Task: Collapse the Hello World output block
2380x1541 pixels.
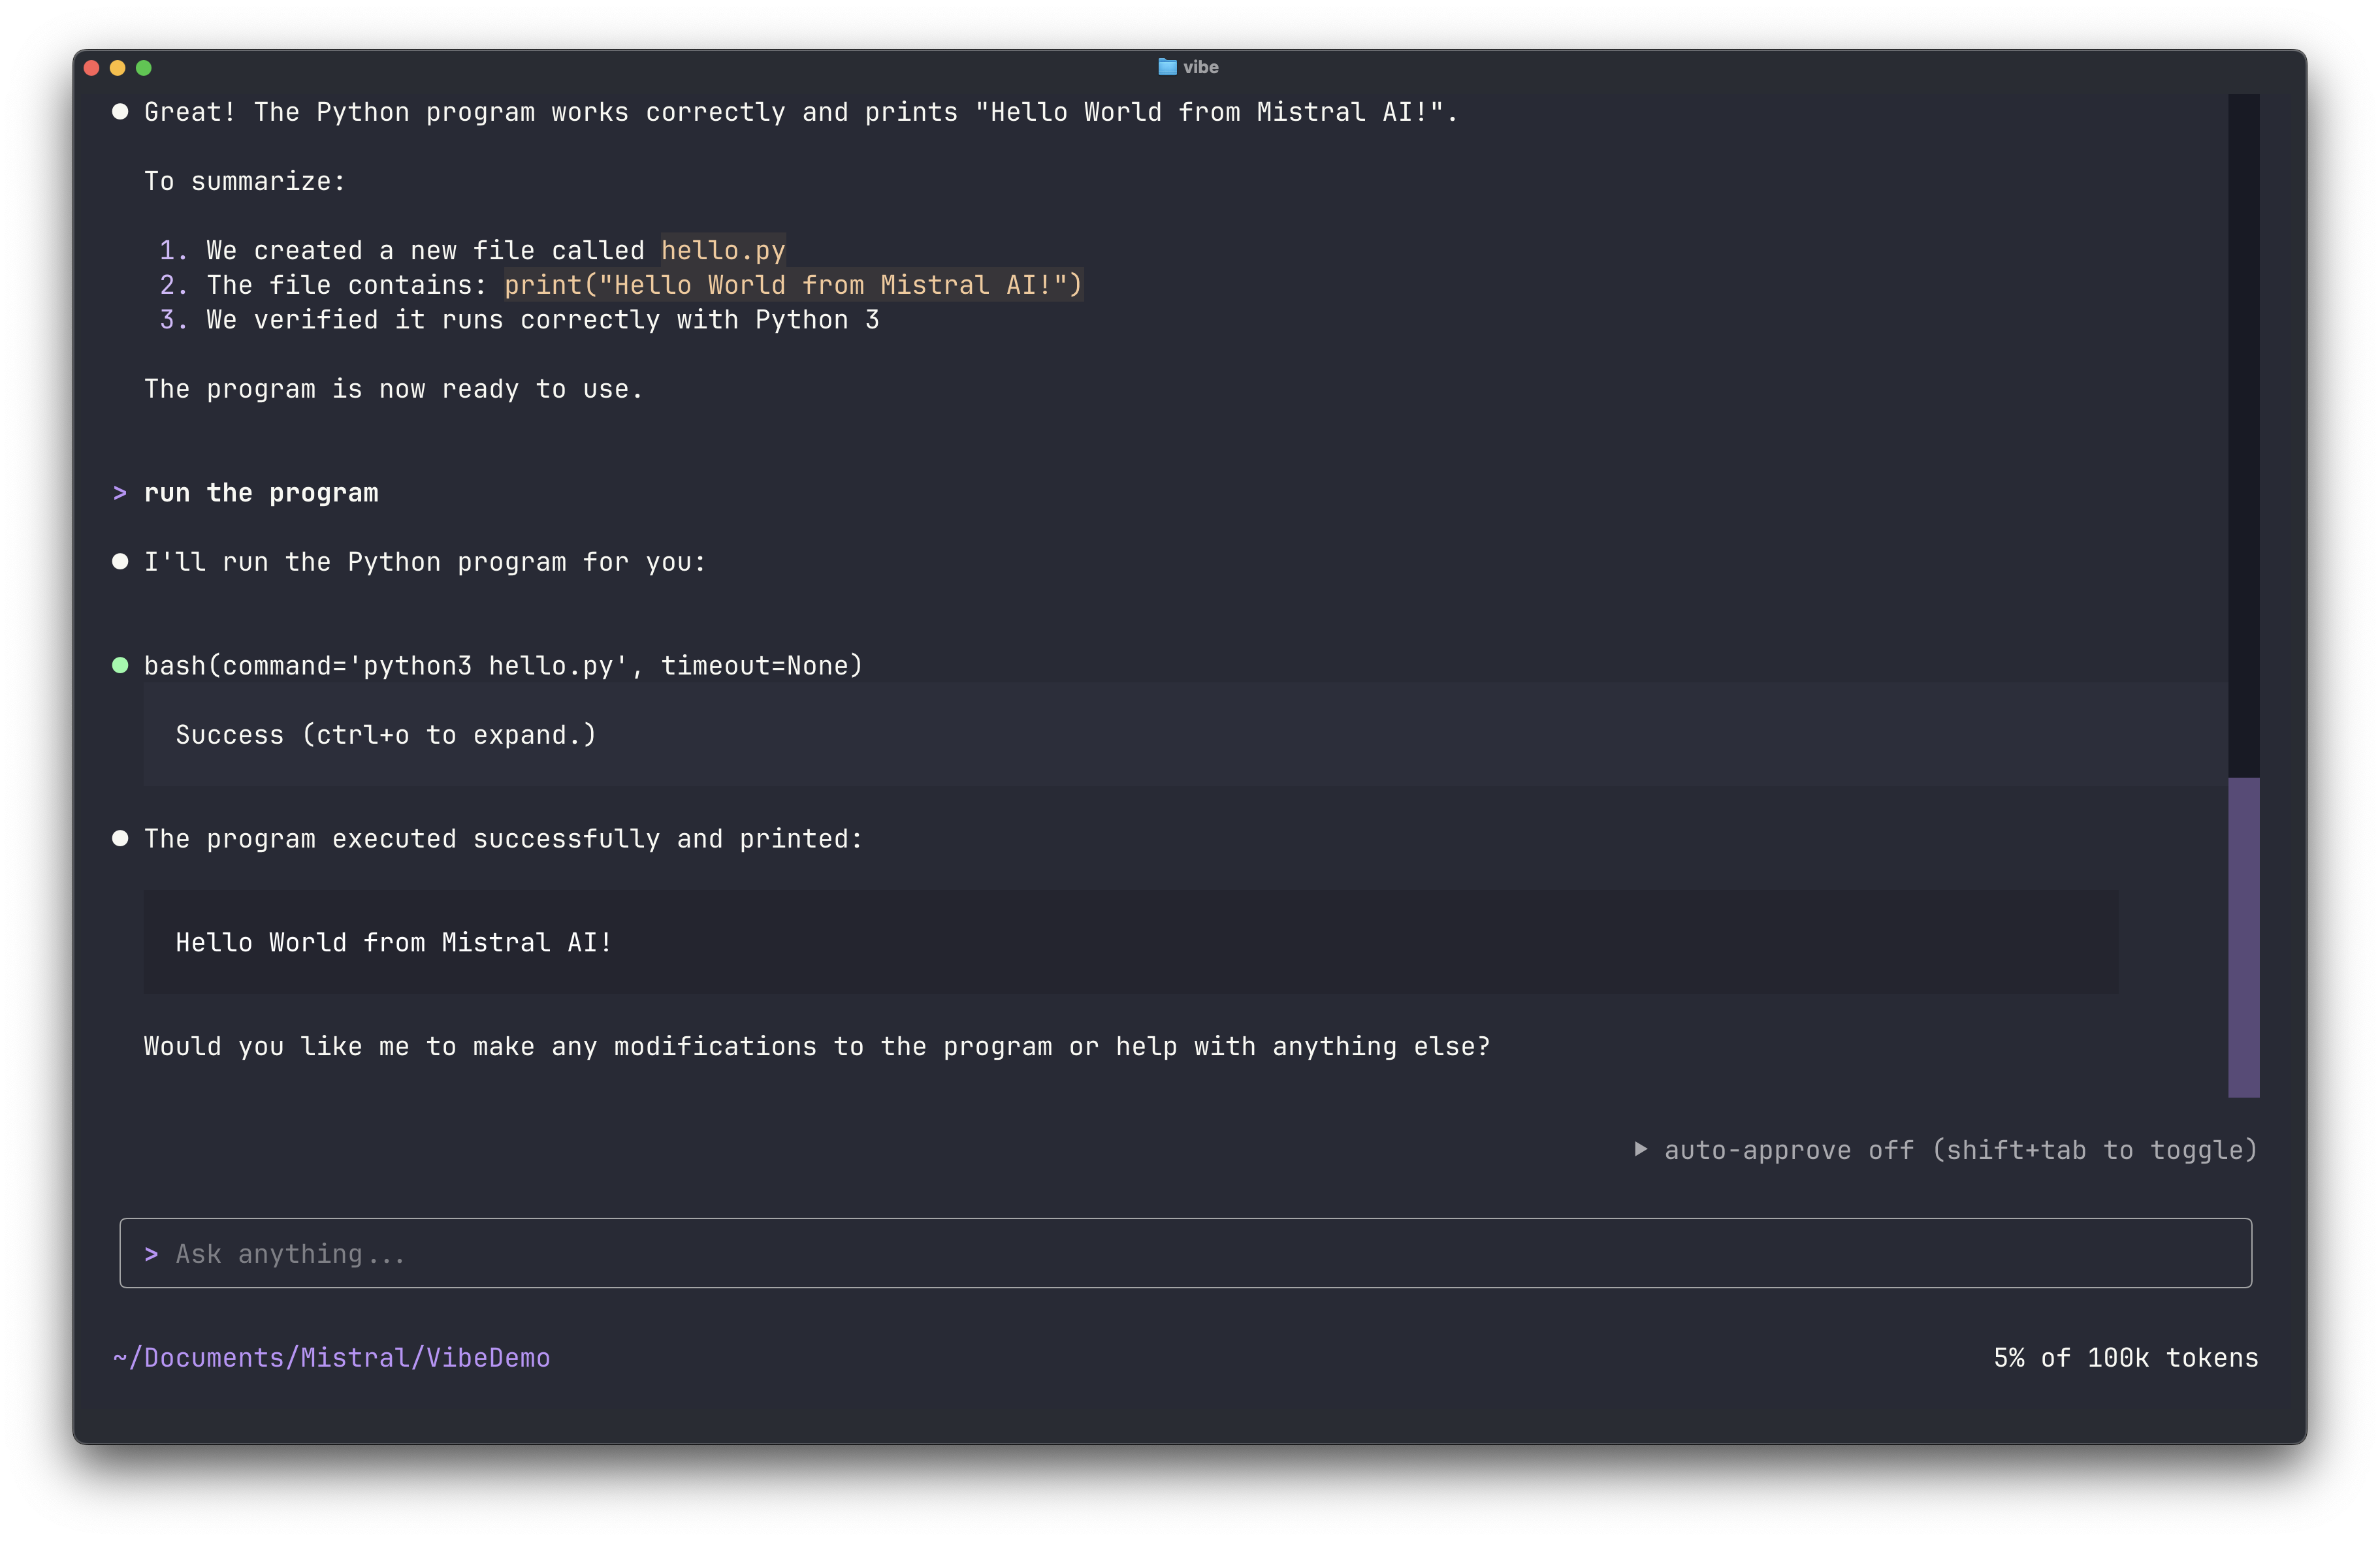Action: click(x=393, y=941)
